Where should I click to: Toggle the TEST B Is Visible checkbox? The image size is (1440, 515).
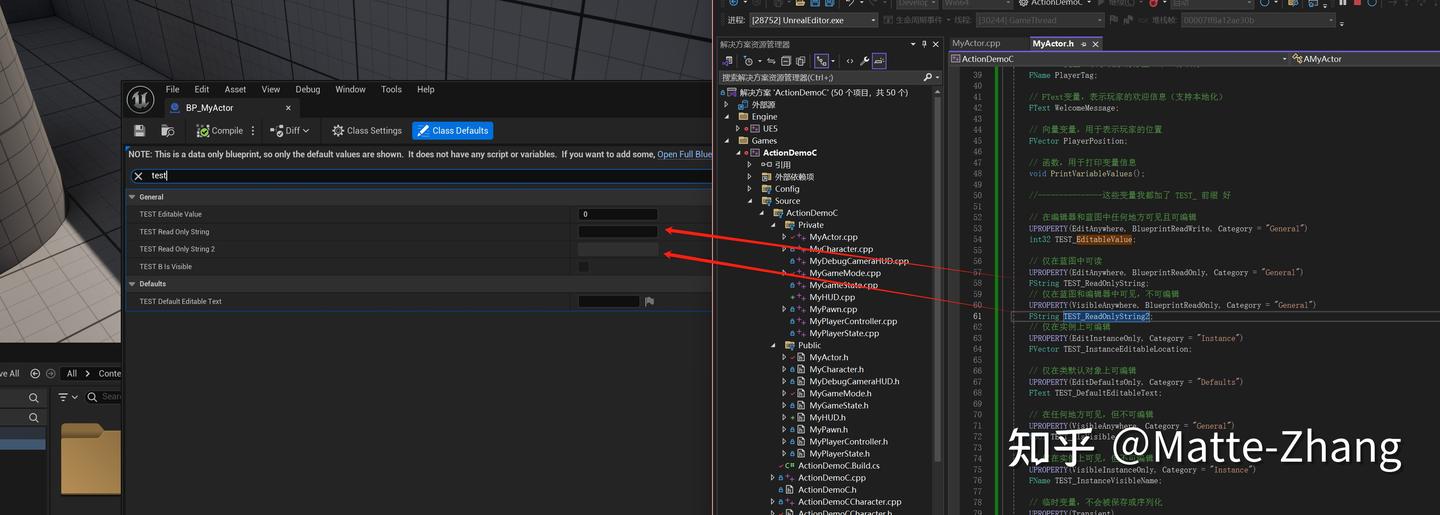tap(583, 267)
